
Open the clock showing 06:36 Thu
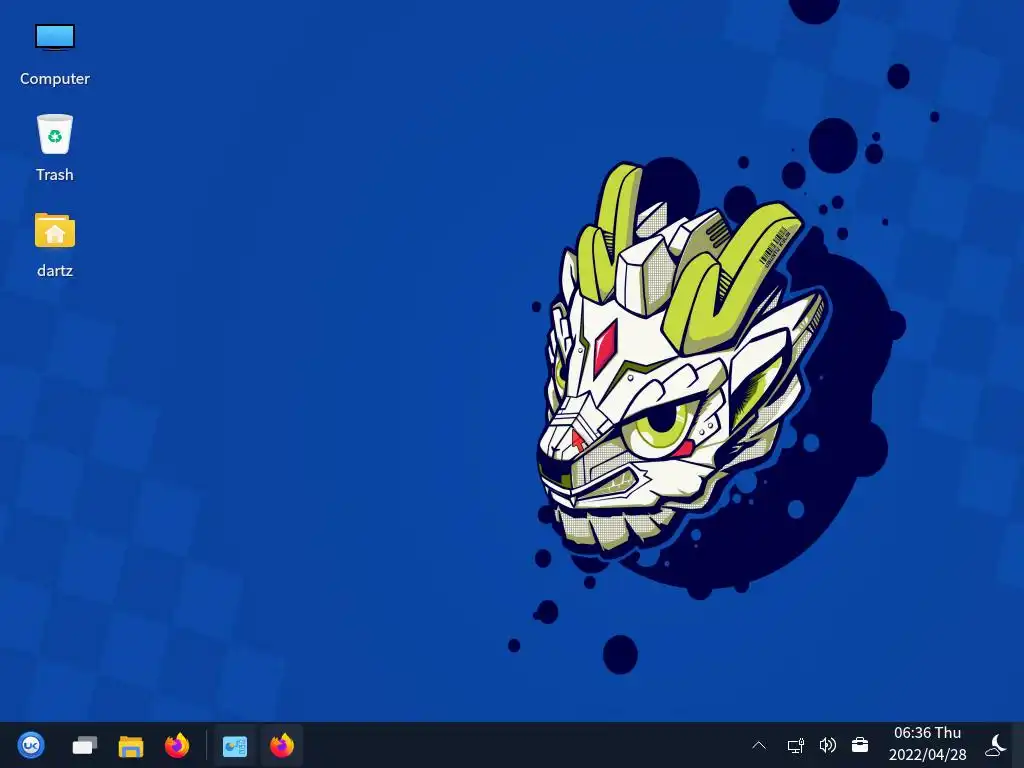[x=927, y=744]
